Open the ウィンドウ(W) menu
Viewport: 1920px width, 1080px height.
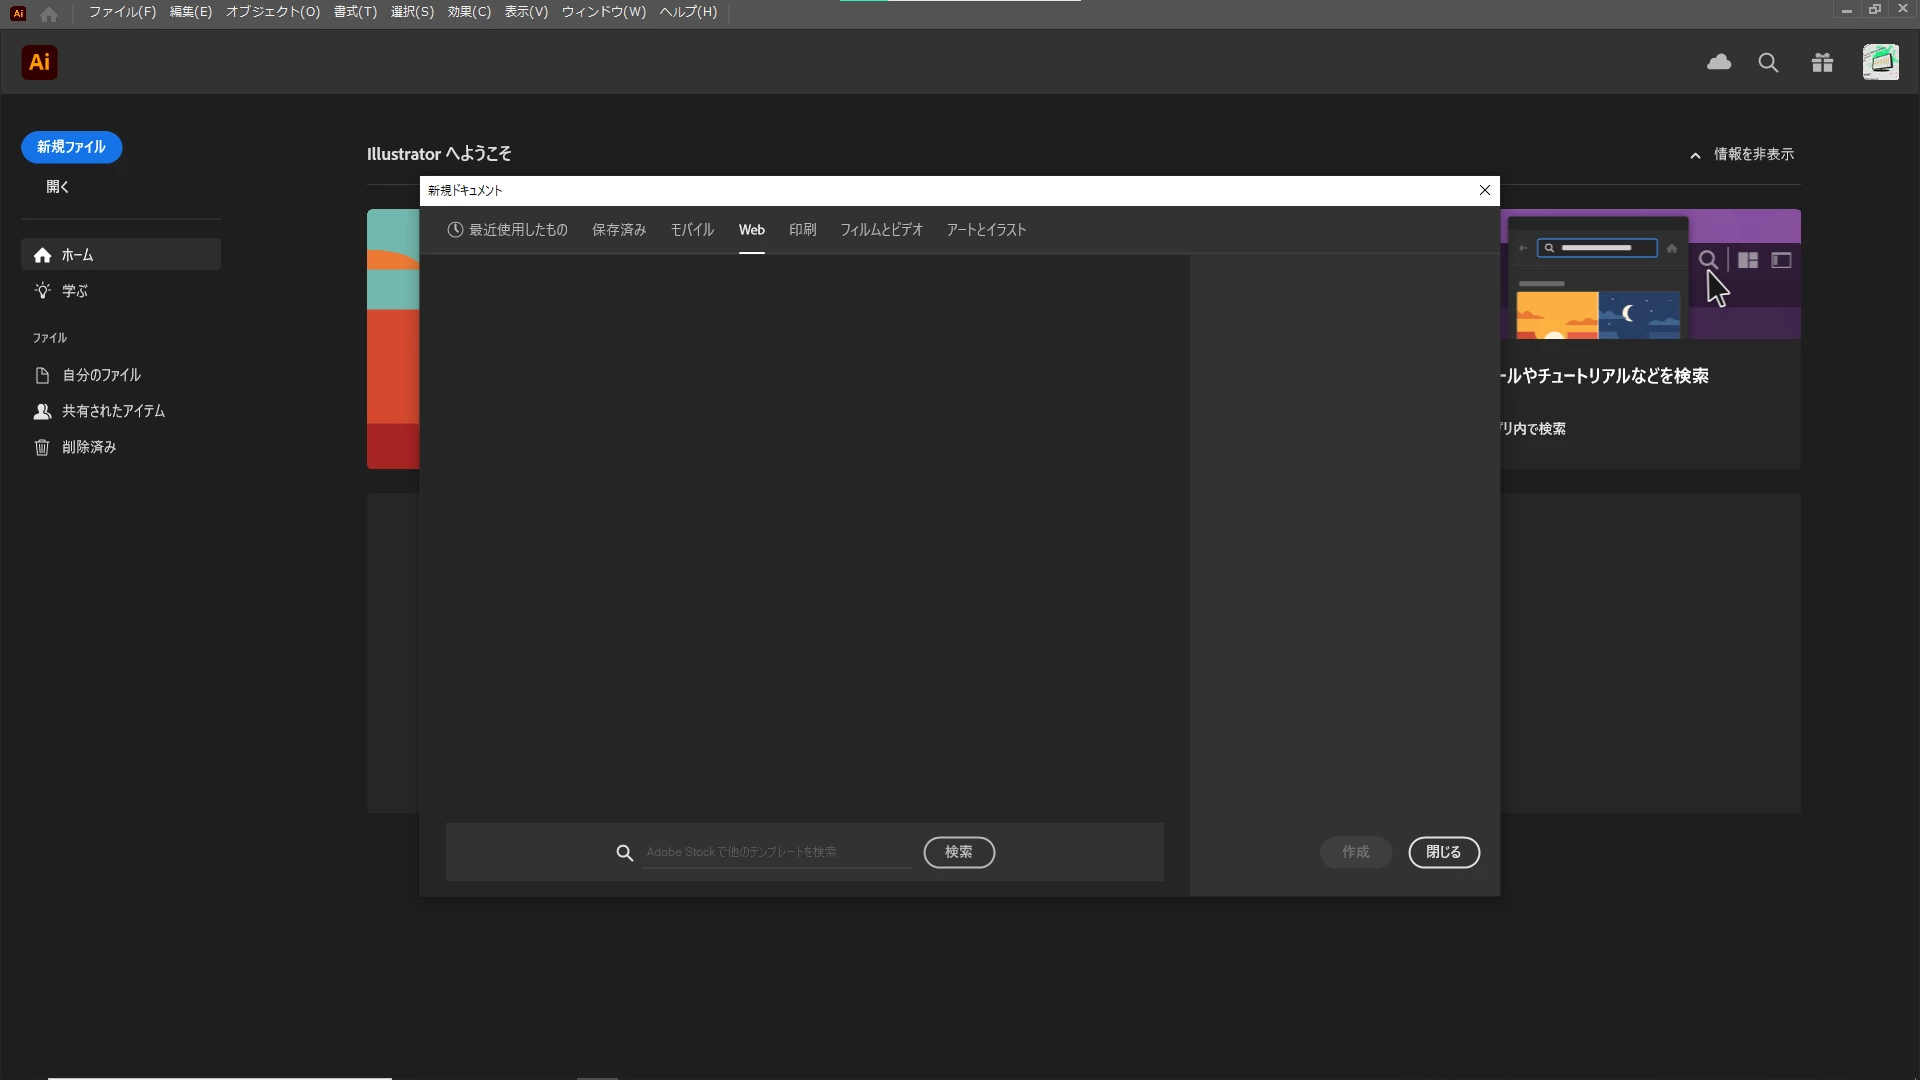[603, 12]
